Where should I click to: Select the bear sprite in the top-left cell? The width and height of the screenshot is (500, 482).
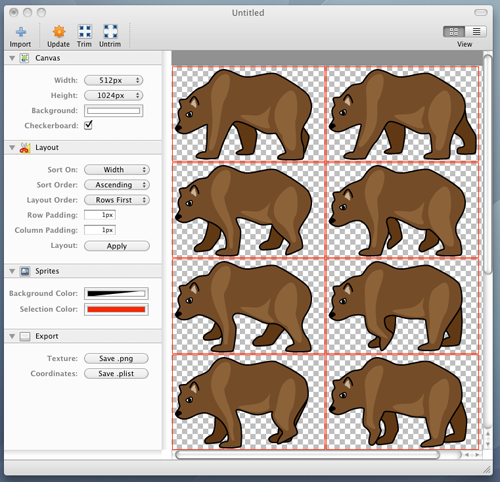(x=248, y=114)
